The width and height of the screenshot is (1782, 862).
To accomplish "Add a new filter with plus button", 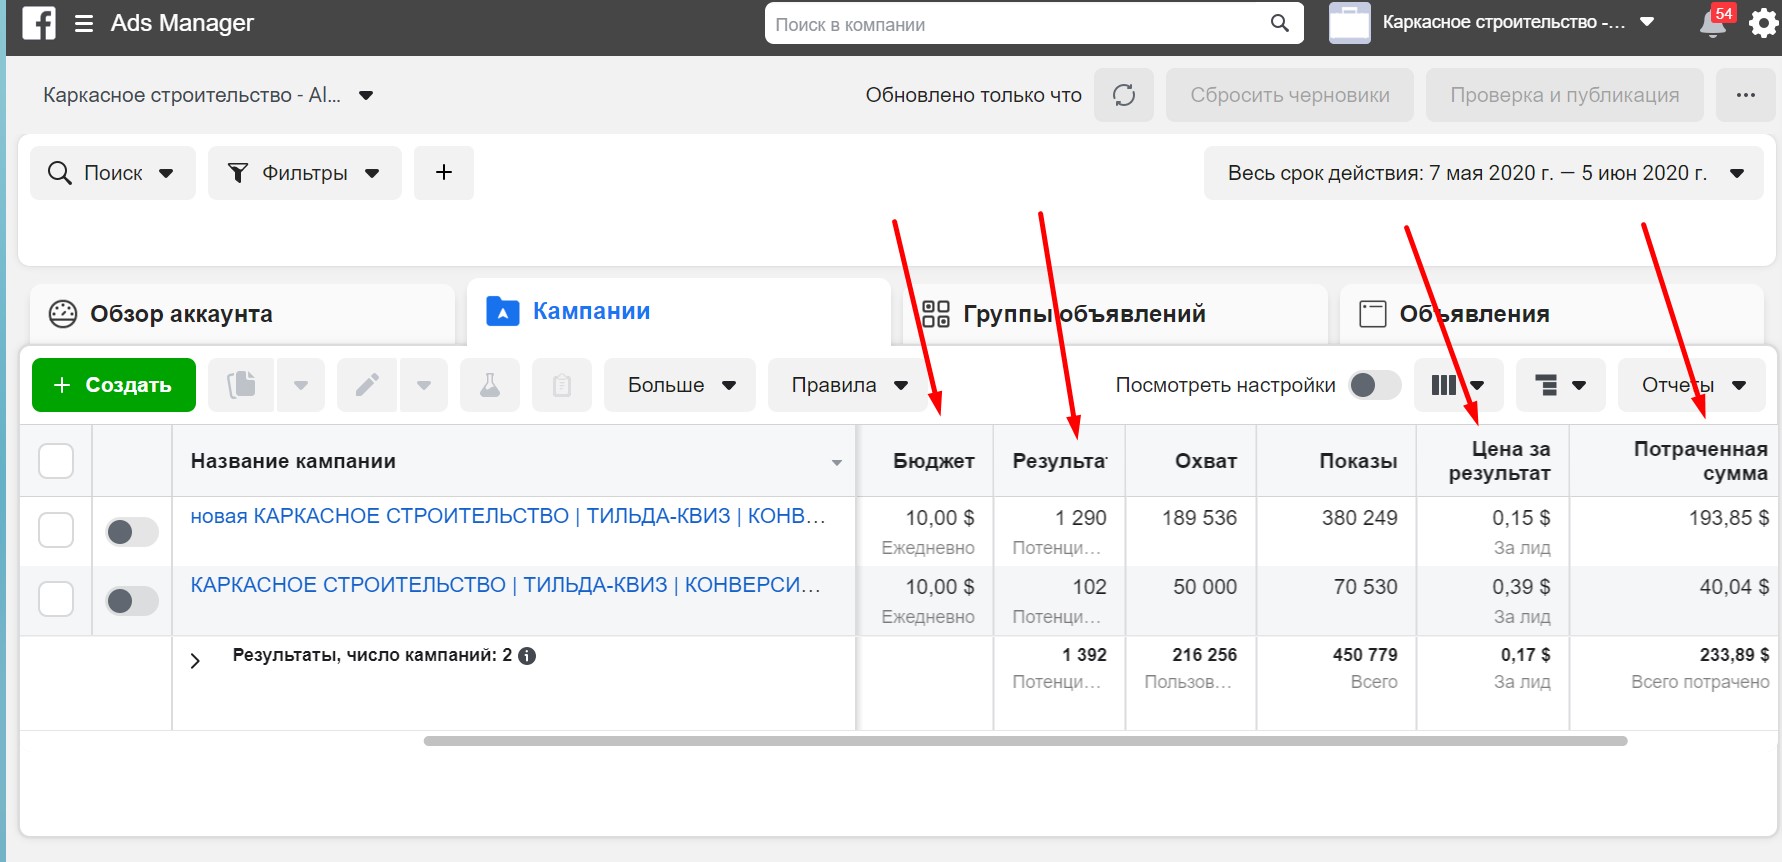I will coord(444,173).
